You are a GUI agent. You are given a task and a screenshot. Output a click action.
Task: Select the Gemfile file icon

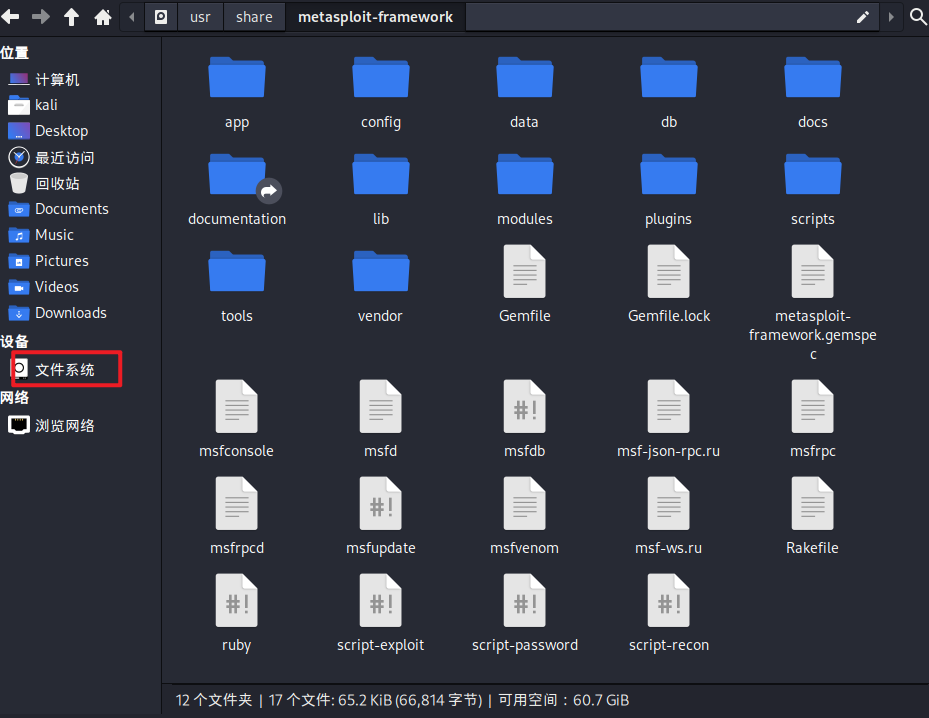(x=525, y=271)
